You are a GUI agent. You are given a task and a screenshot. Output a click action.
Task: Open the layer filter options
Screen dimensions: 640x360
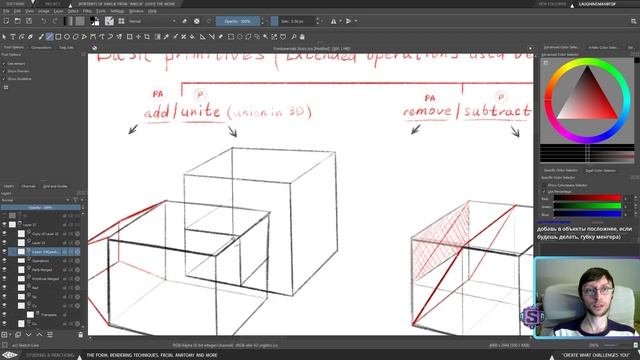point(76,200)
